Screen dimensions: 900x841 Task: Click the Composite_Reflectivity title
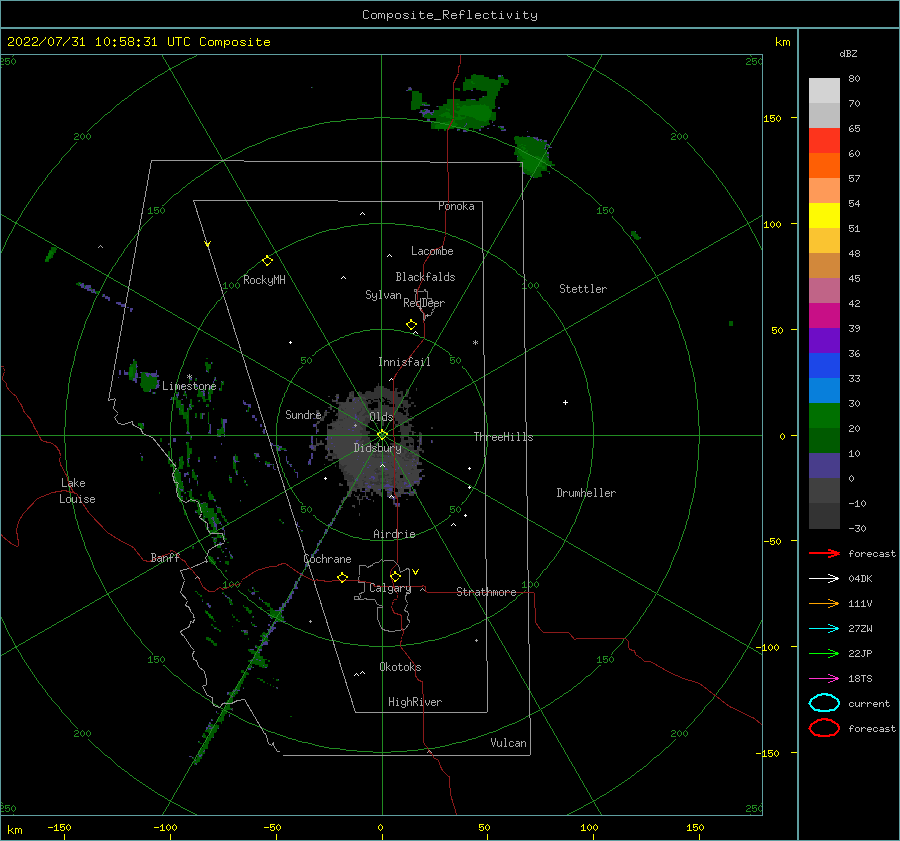pyautogui.click(x=449, y=15)
